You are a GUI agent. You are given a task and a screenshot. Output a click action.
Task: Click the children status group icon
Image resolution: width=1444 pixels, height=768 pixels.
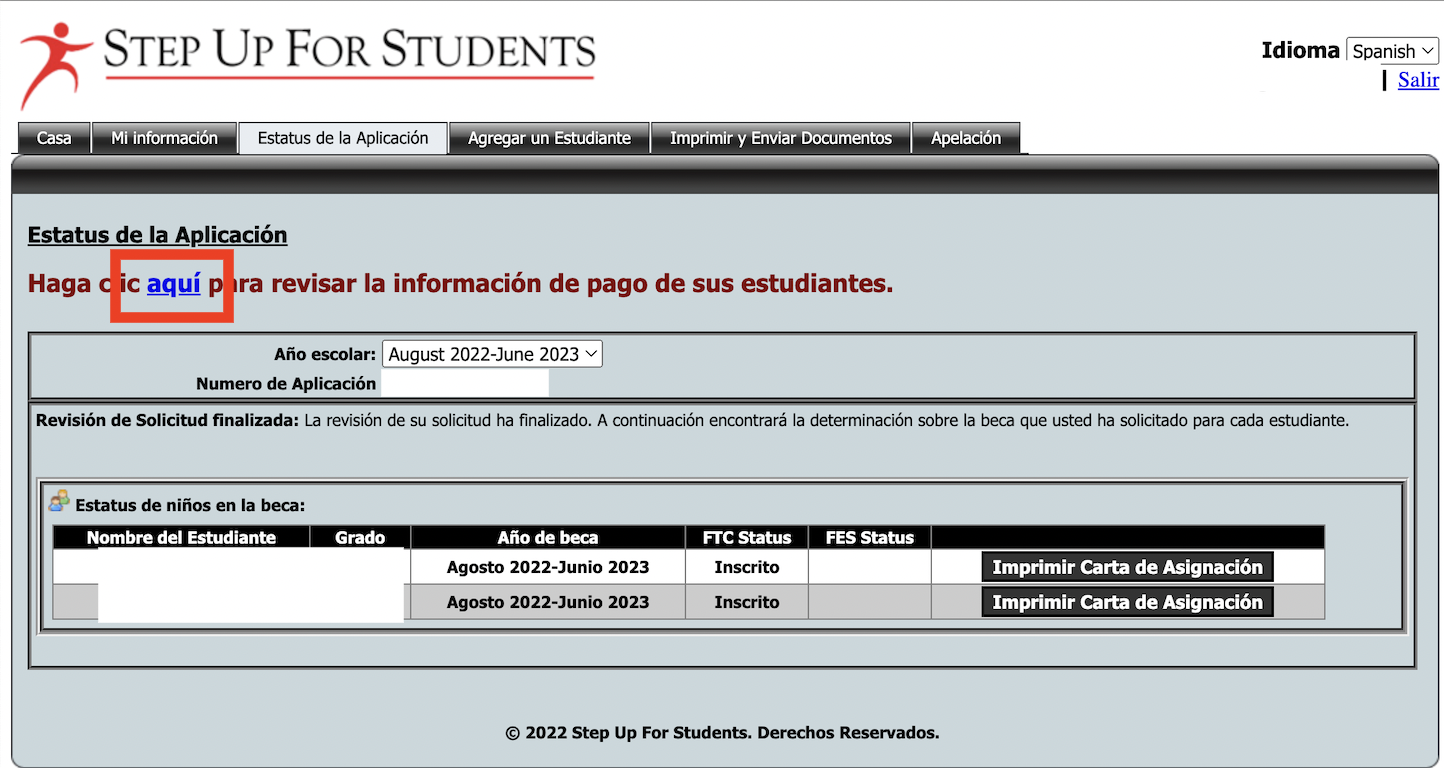[60, 500]
